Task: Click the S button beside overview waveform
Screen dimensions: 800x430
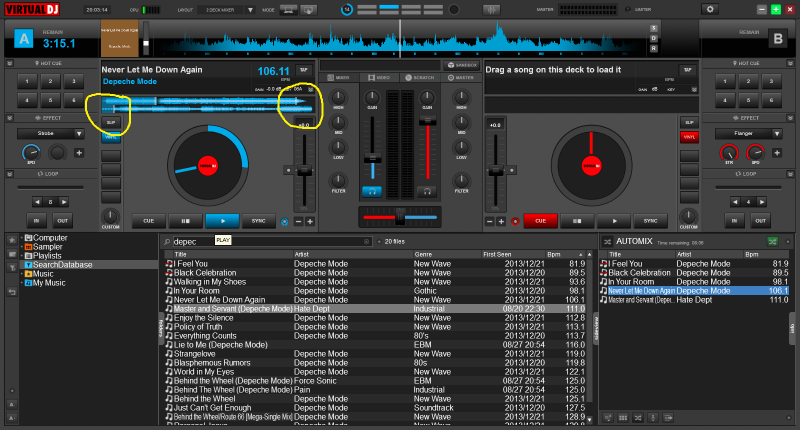Action: coord(654,29)
